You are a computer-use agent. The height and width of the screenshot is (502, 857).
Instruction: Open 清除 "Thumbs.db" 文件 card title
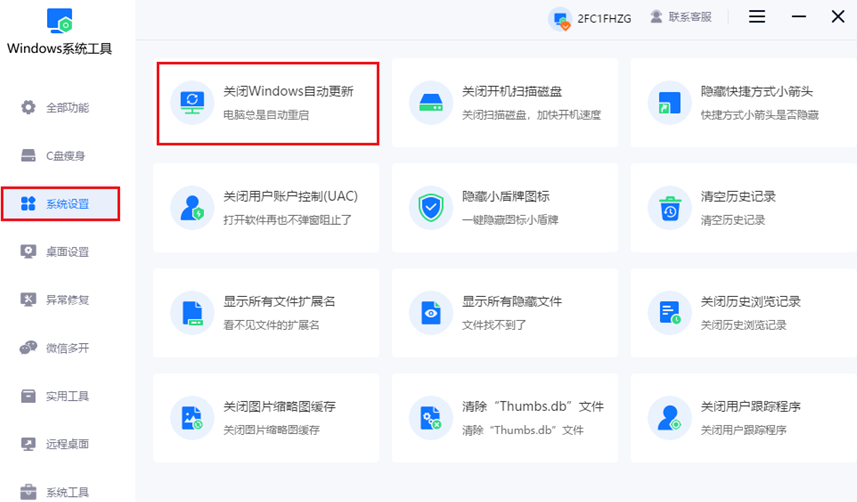click(x=533, y=406)
